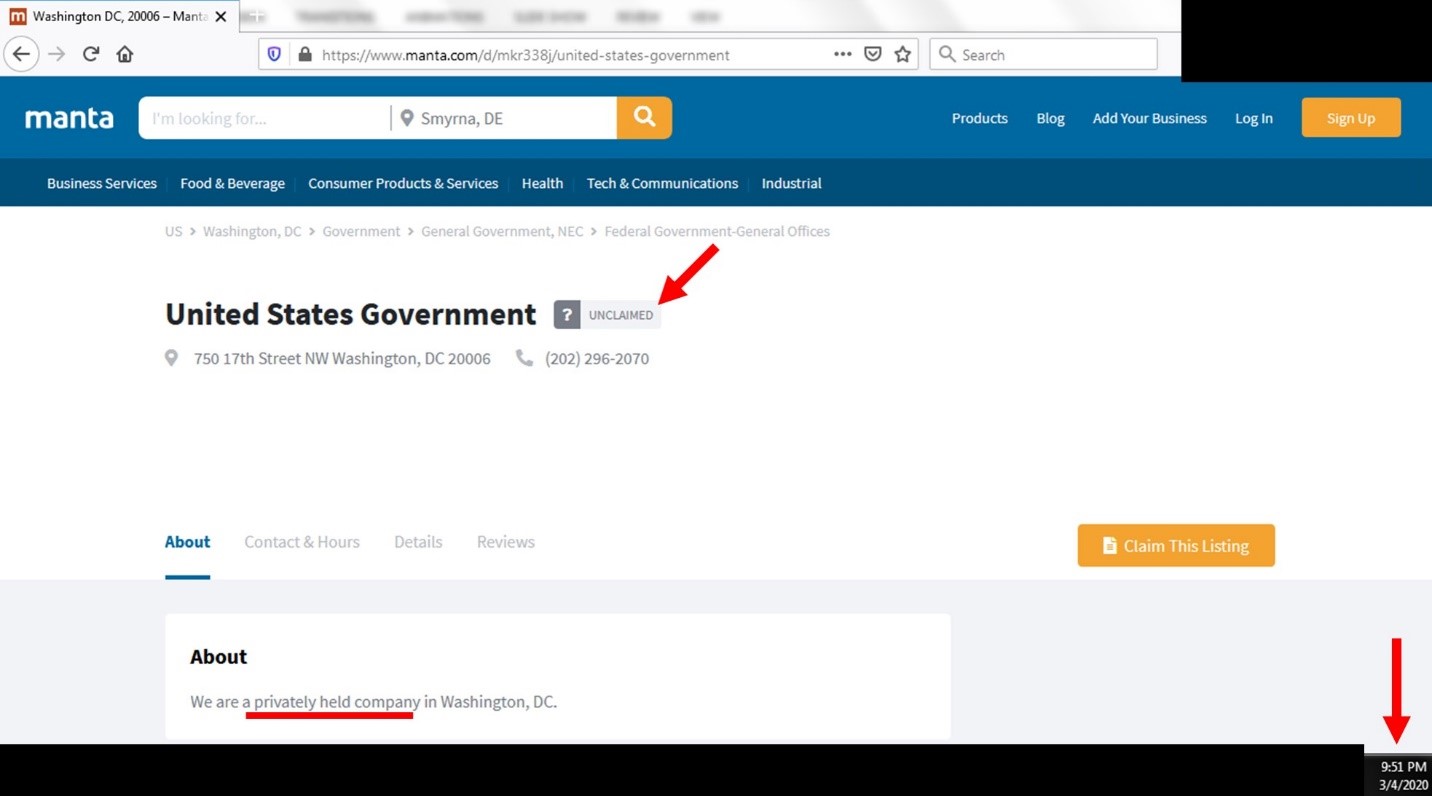1432x796 pixels.
Task: Open the Reviews tab
Action: point(505,542)
